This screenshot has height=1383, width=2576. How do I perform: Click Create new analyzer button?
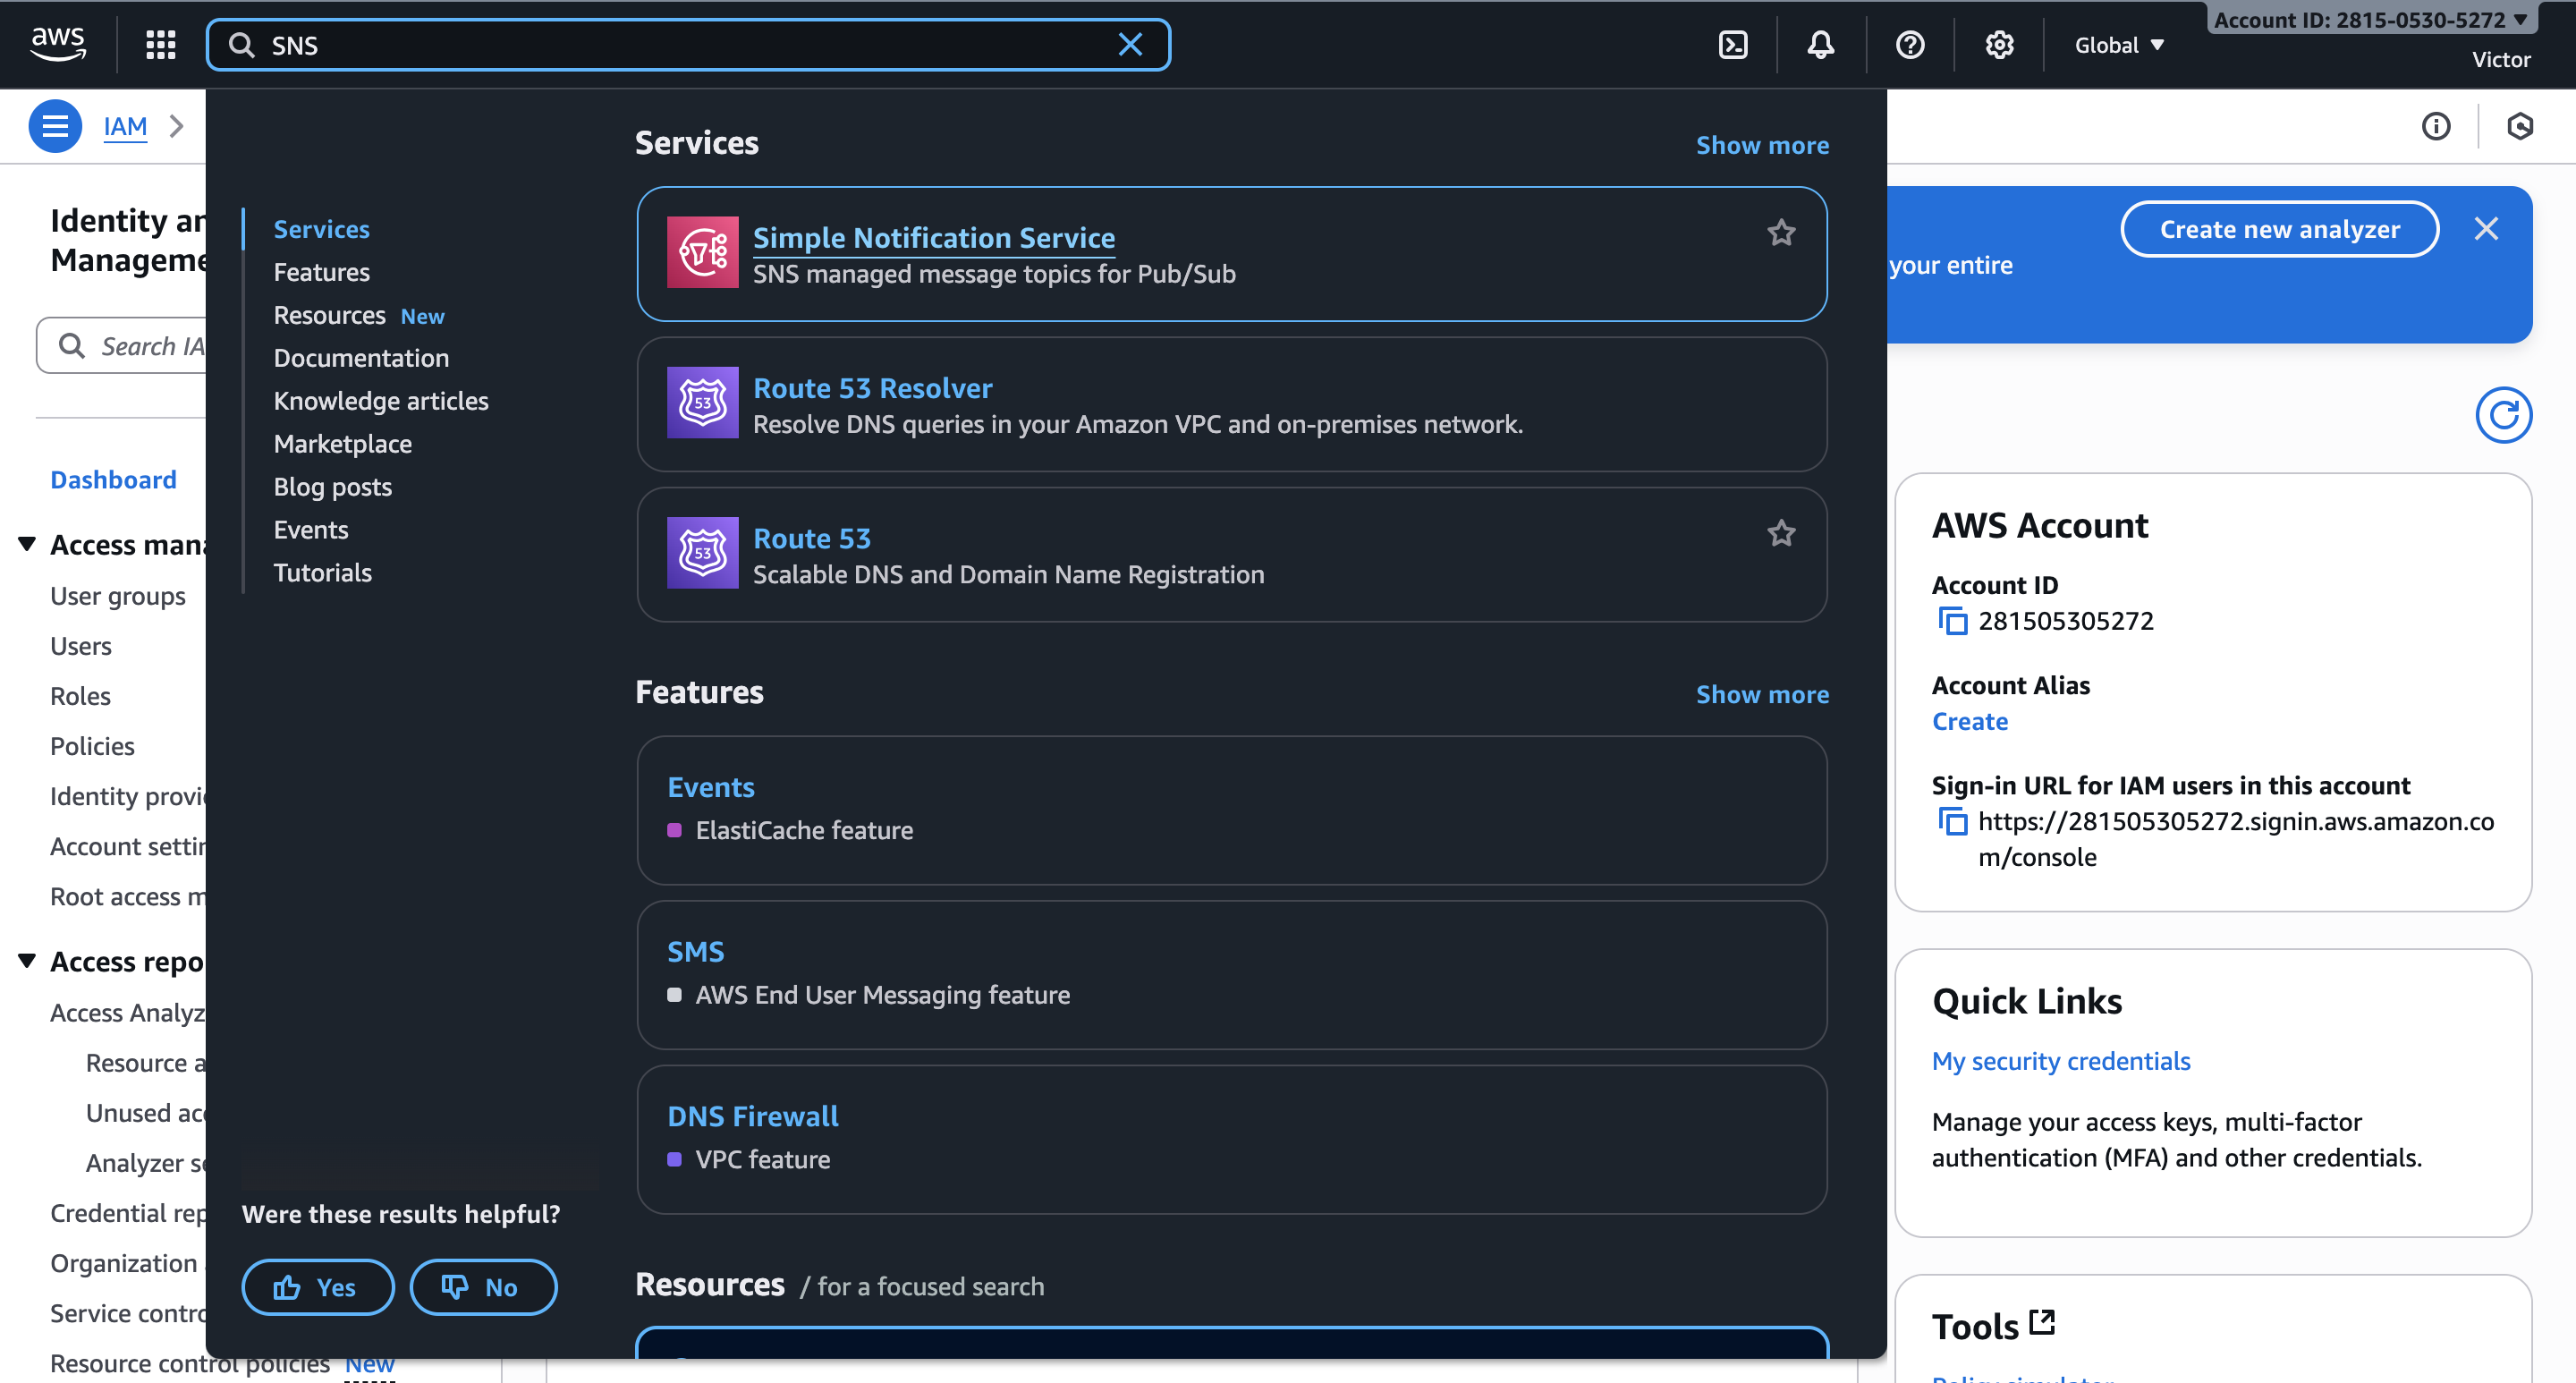2279,229
